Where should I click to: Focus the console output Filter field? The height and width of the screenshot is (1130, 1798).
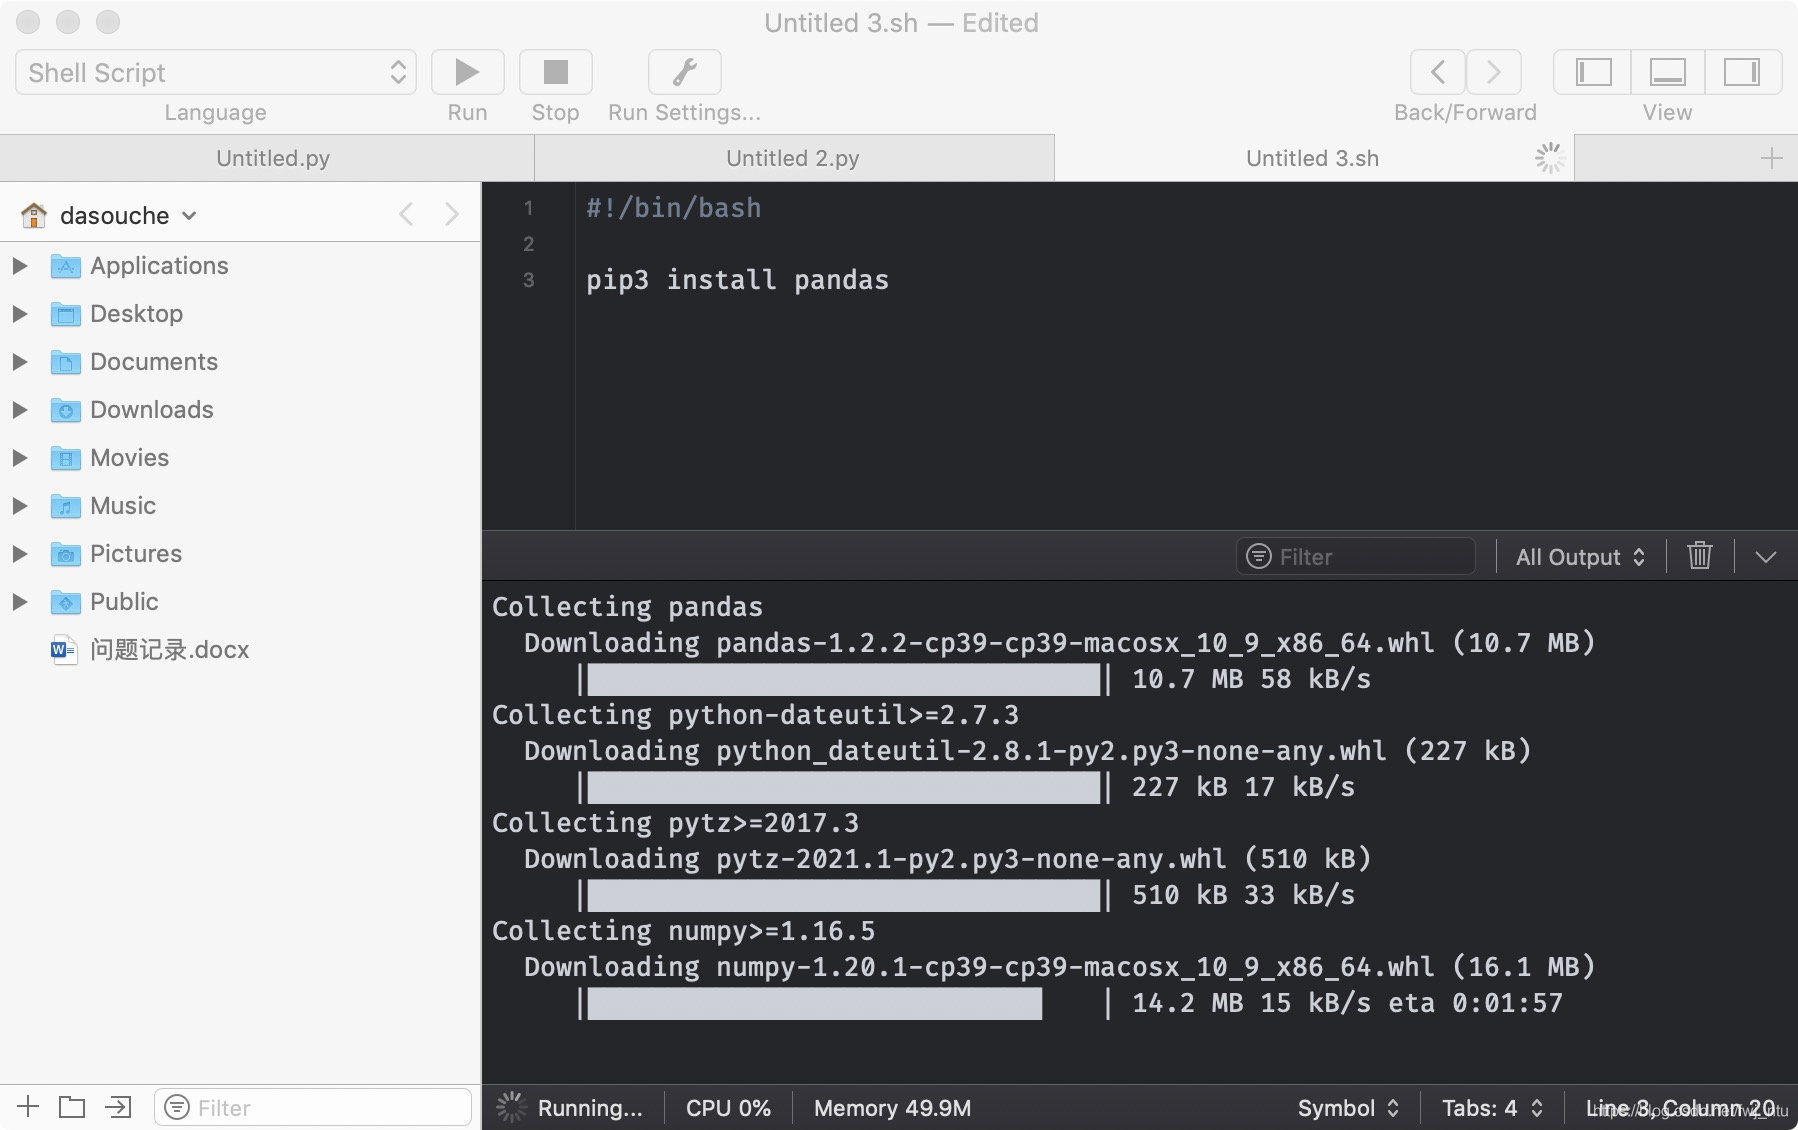click(x=1355, y=556)
